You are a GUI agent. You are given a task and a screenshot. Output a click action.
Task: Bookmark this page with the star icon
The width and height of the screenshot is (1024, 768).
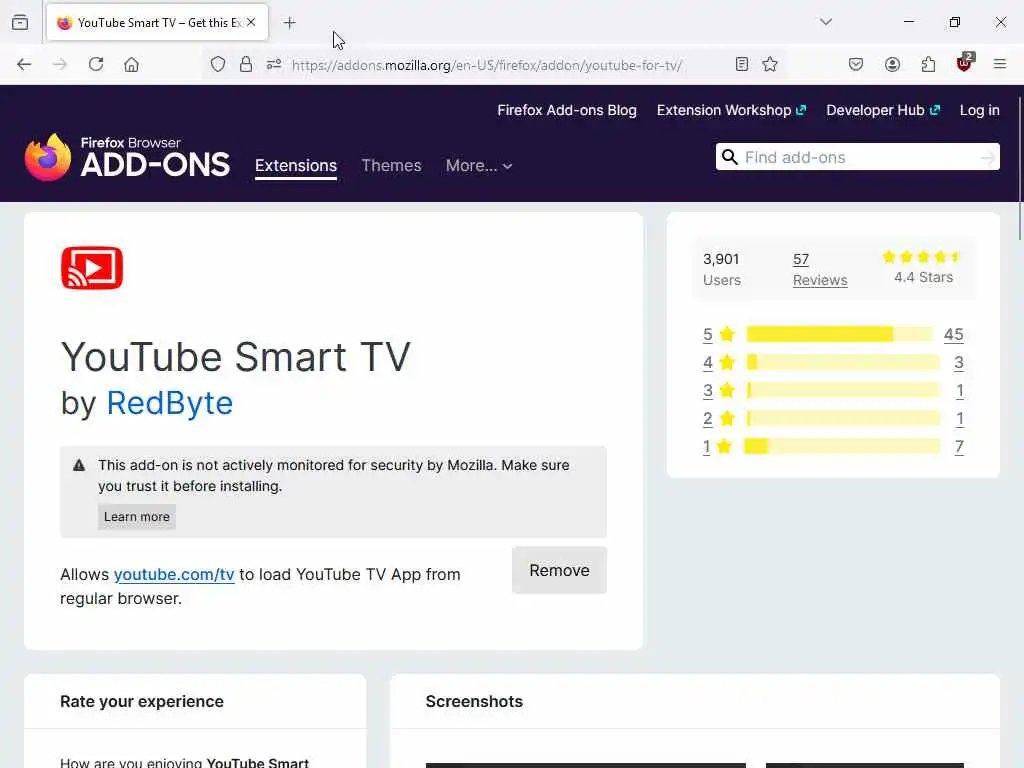[770, 64]
